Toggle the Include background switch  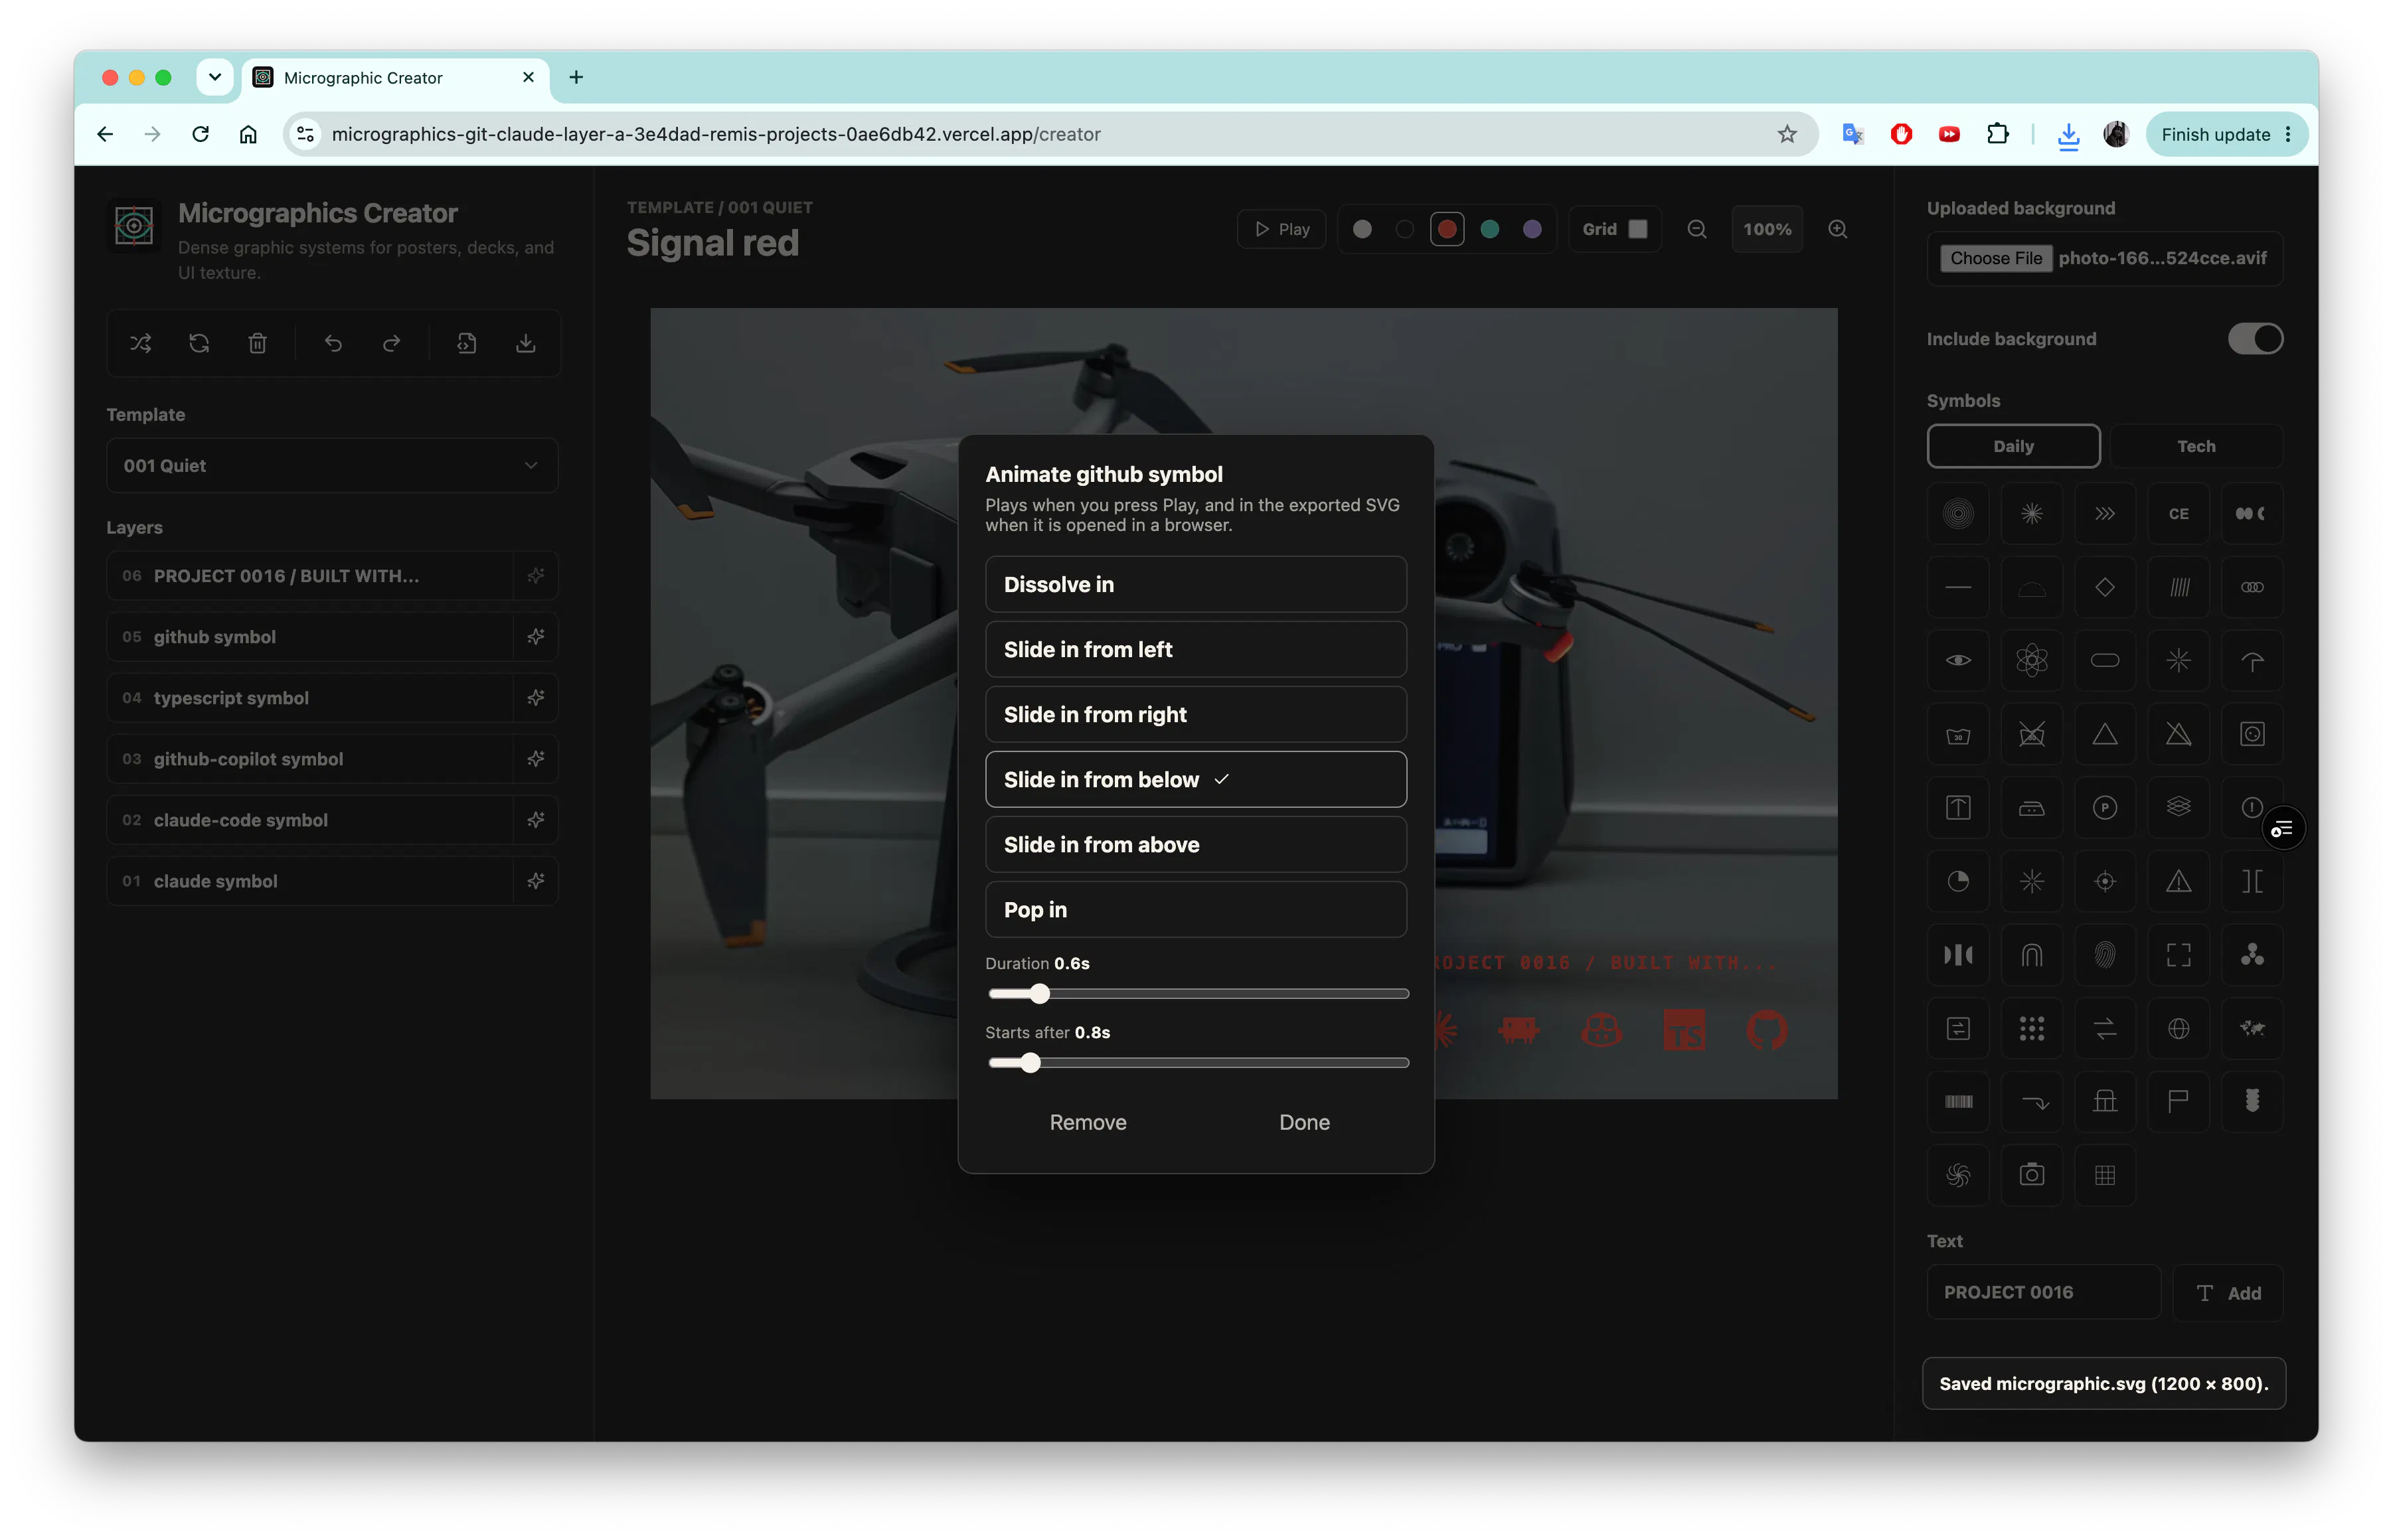click(2255, 339)
